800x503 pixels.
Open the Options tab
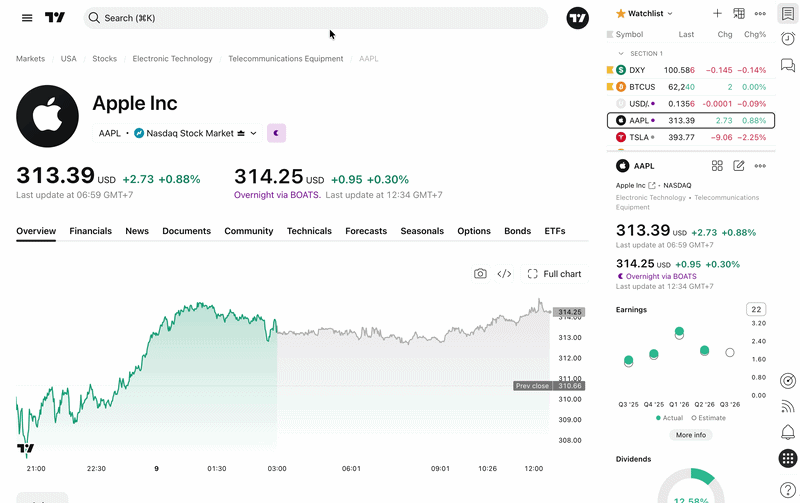click(474, 231)
